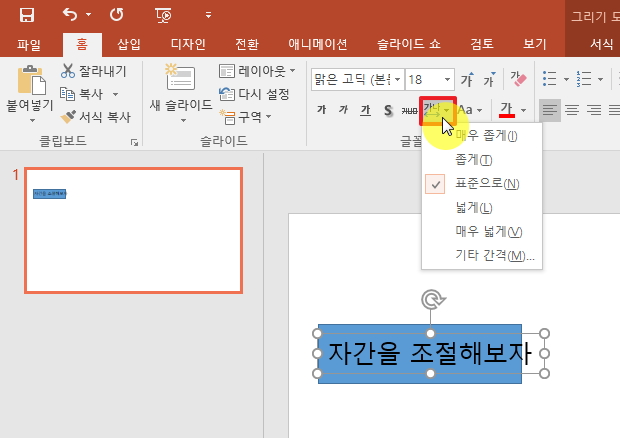Toggle bold formatting
The height and width of the screenshot is (438, 620).
click(321, 110)
